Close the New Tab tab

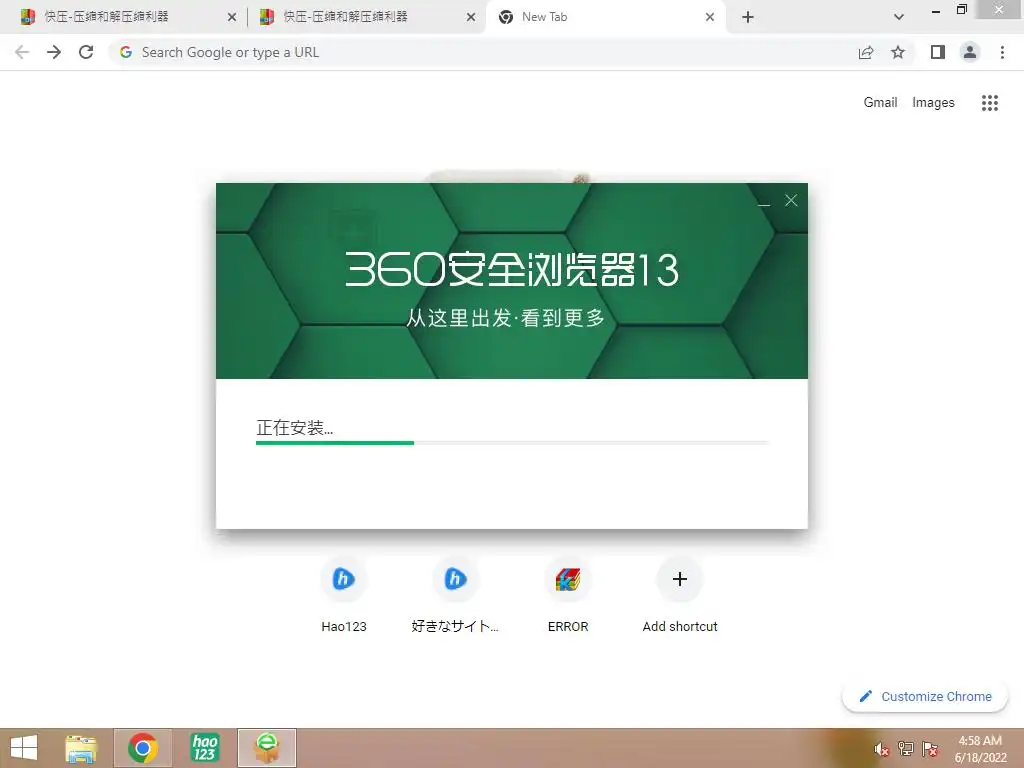pos(710,18)
